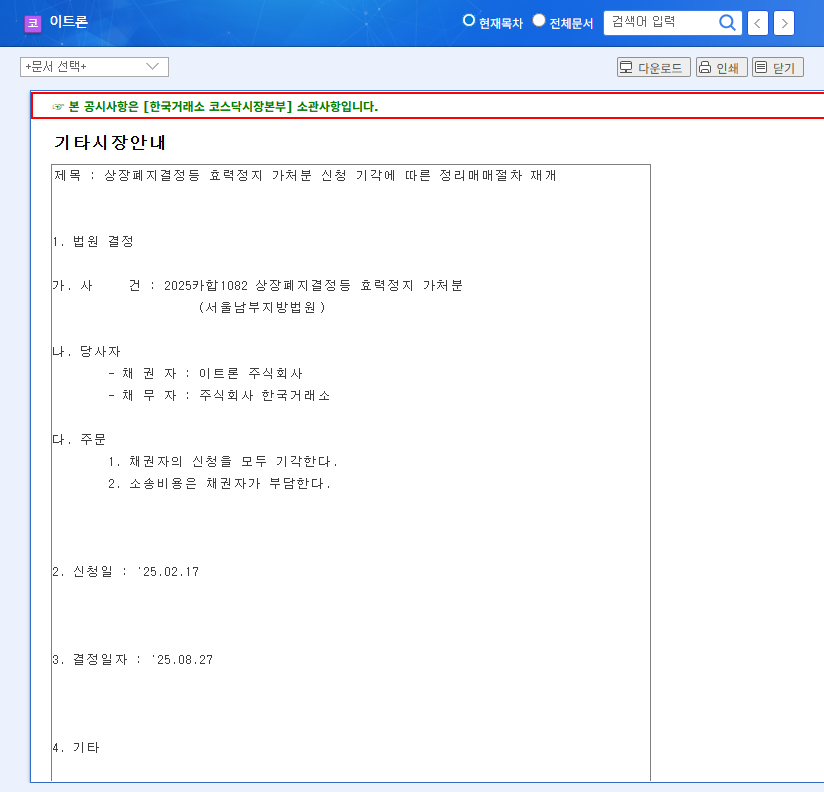This screenshot has height=792, width=824.
Task: Click the 제목 line about 정리매매절차 재개
Action: point(305,176)
